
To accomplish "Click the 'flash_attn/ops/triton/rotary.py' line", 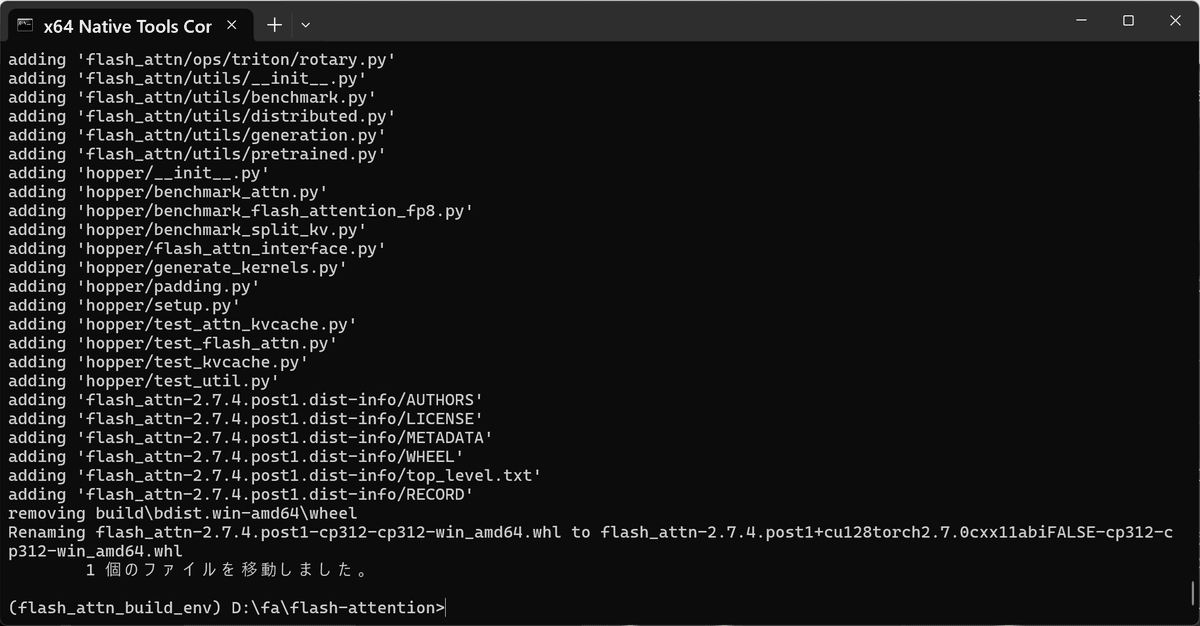I will pyautogui.click(x=202, y=59).
